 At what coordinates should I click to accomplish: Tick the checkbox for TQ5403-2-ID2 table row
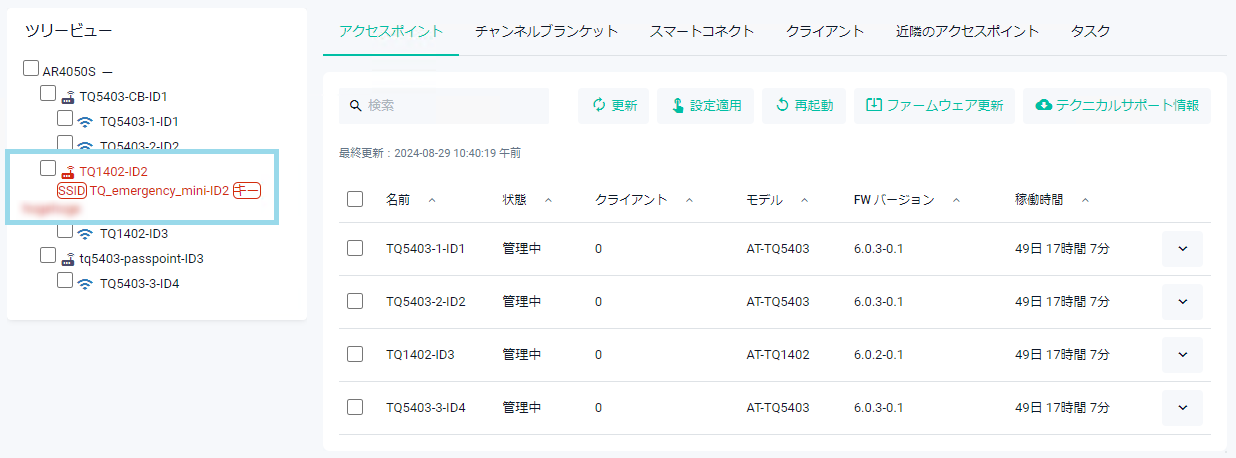pos(355,301)
